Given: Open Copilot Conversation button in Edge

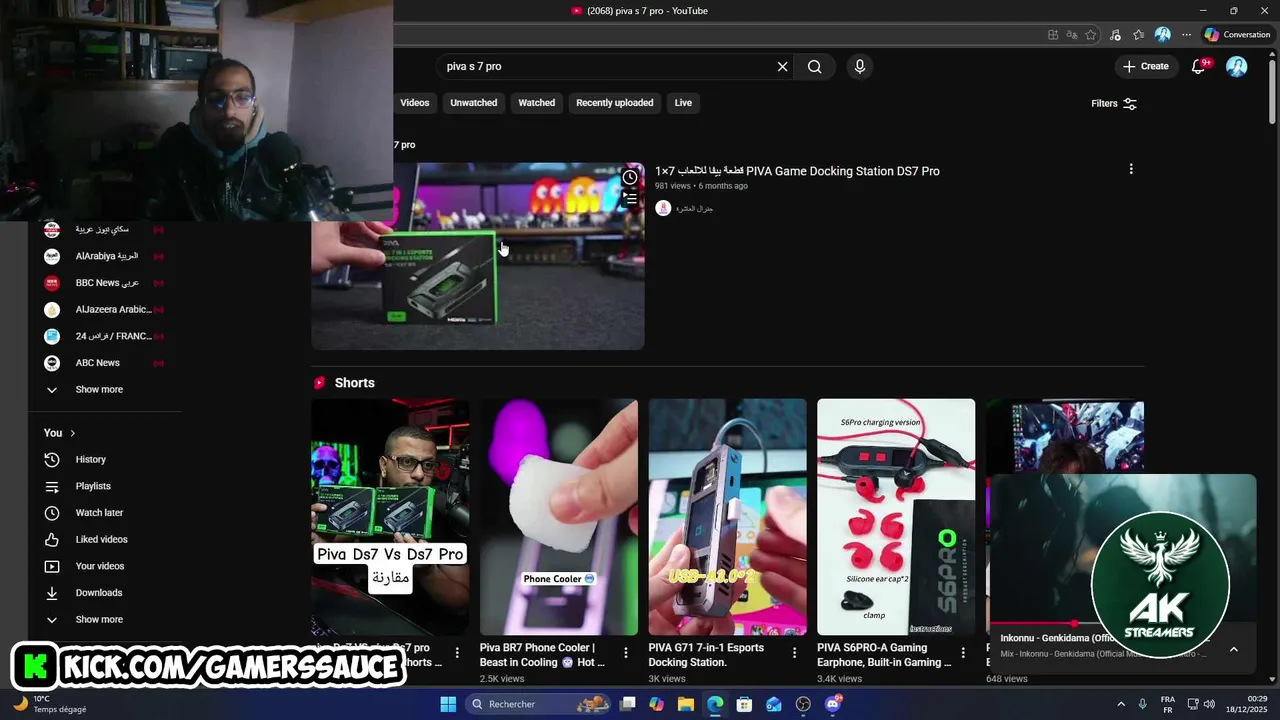Looking at the screenshot, I should coord(1237,35).
